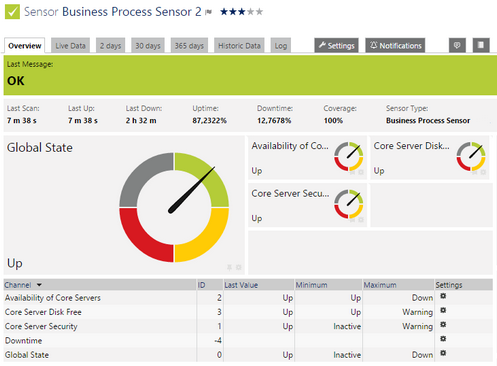Click gear icon in Core Server Disk... gauge
Screen dimensions: 497x366
point(483,172)
